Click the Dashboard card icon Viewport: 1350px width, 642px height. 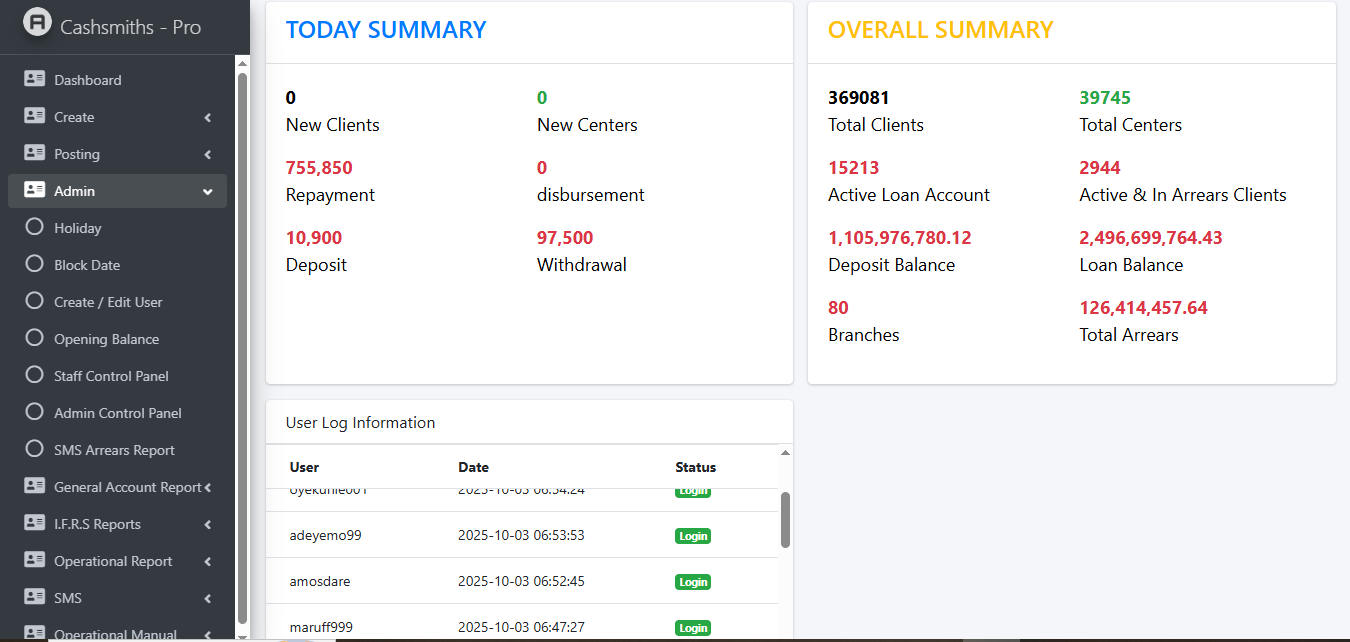35,79
